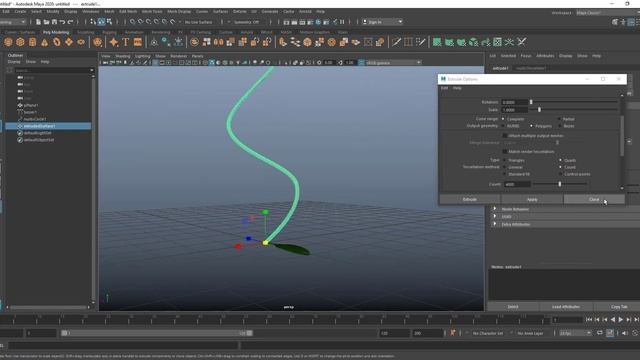Open the Sign In dropdown
Screen dimensions: 640x360
[382, 22]
